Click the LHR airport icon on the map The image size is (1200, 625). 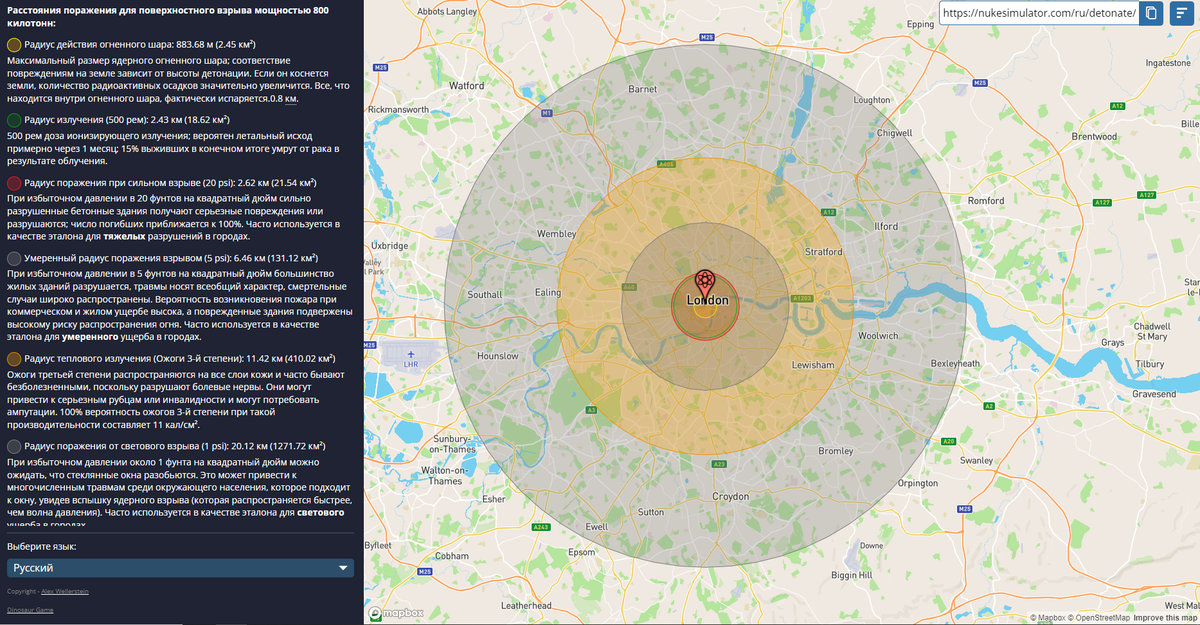click(410, 354)
